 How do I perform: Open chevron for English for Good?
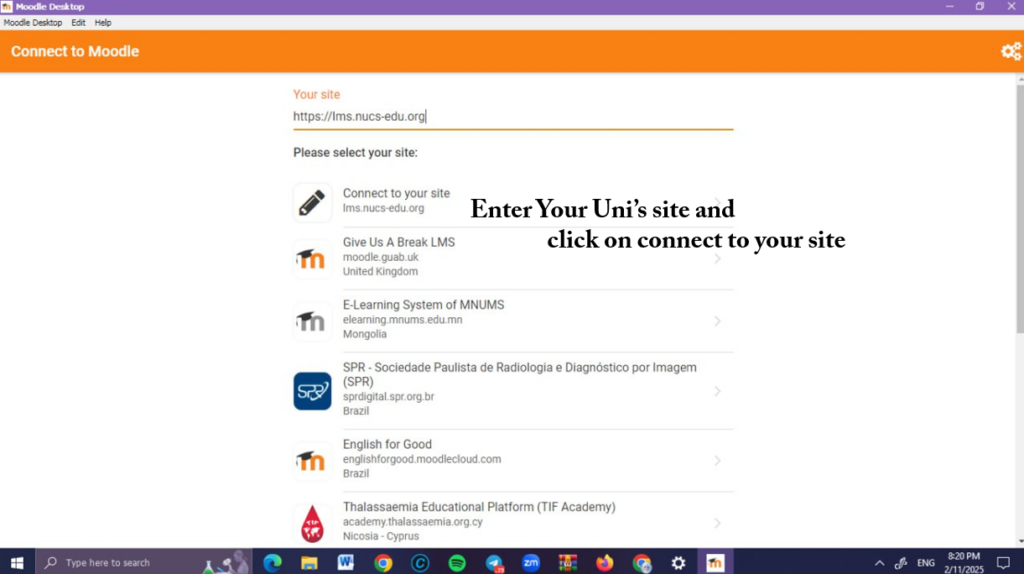(717, 460)
